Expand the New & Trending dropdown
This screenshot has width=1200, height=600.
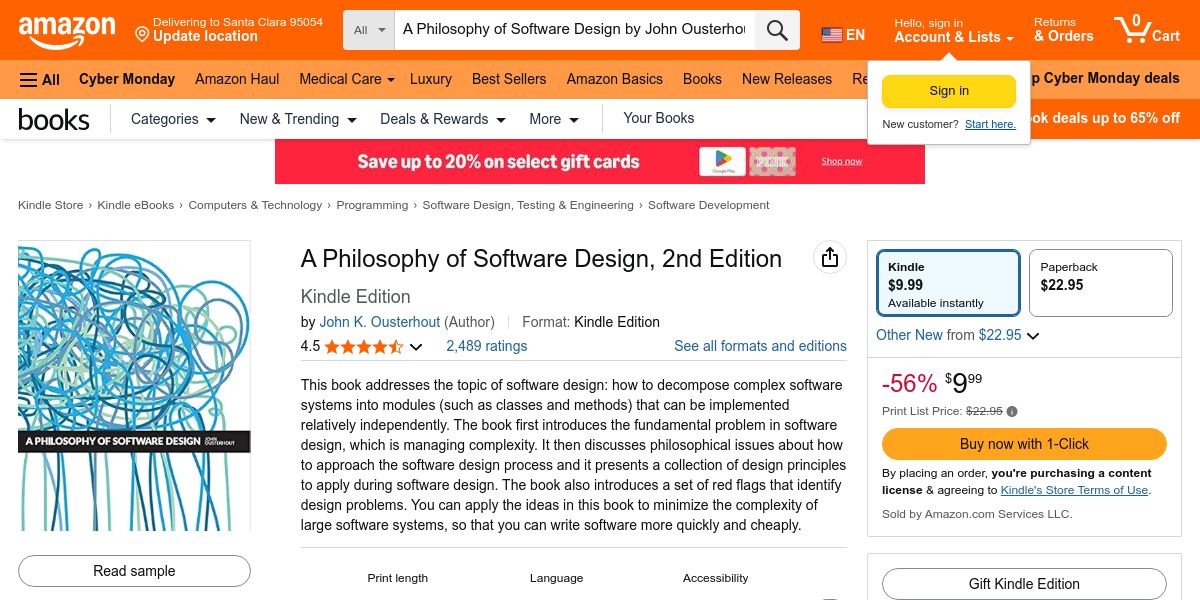tap(298, 119)
